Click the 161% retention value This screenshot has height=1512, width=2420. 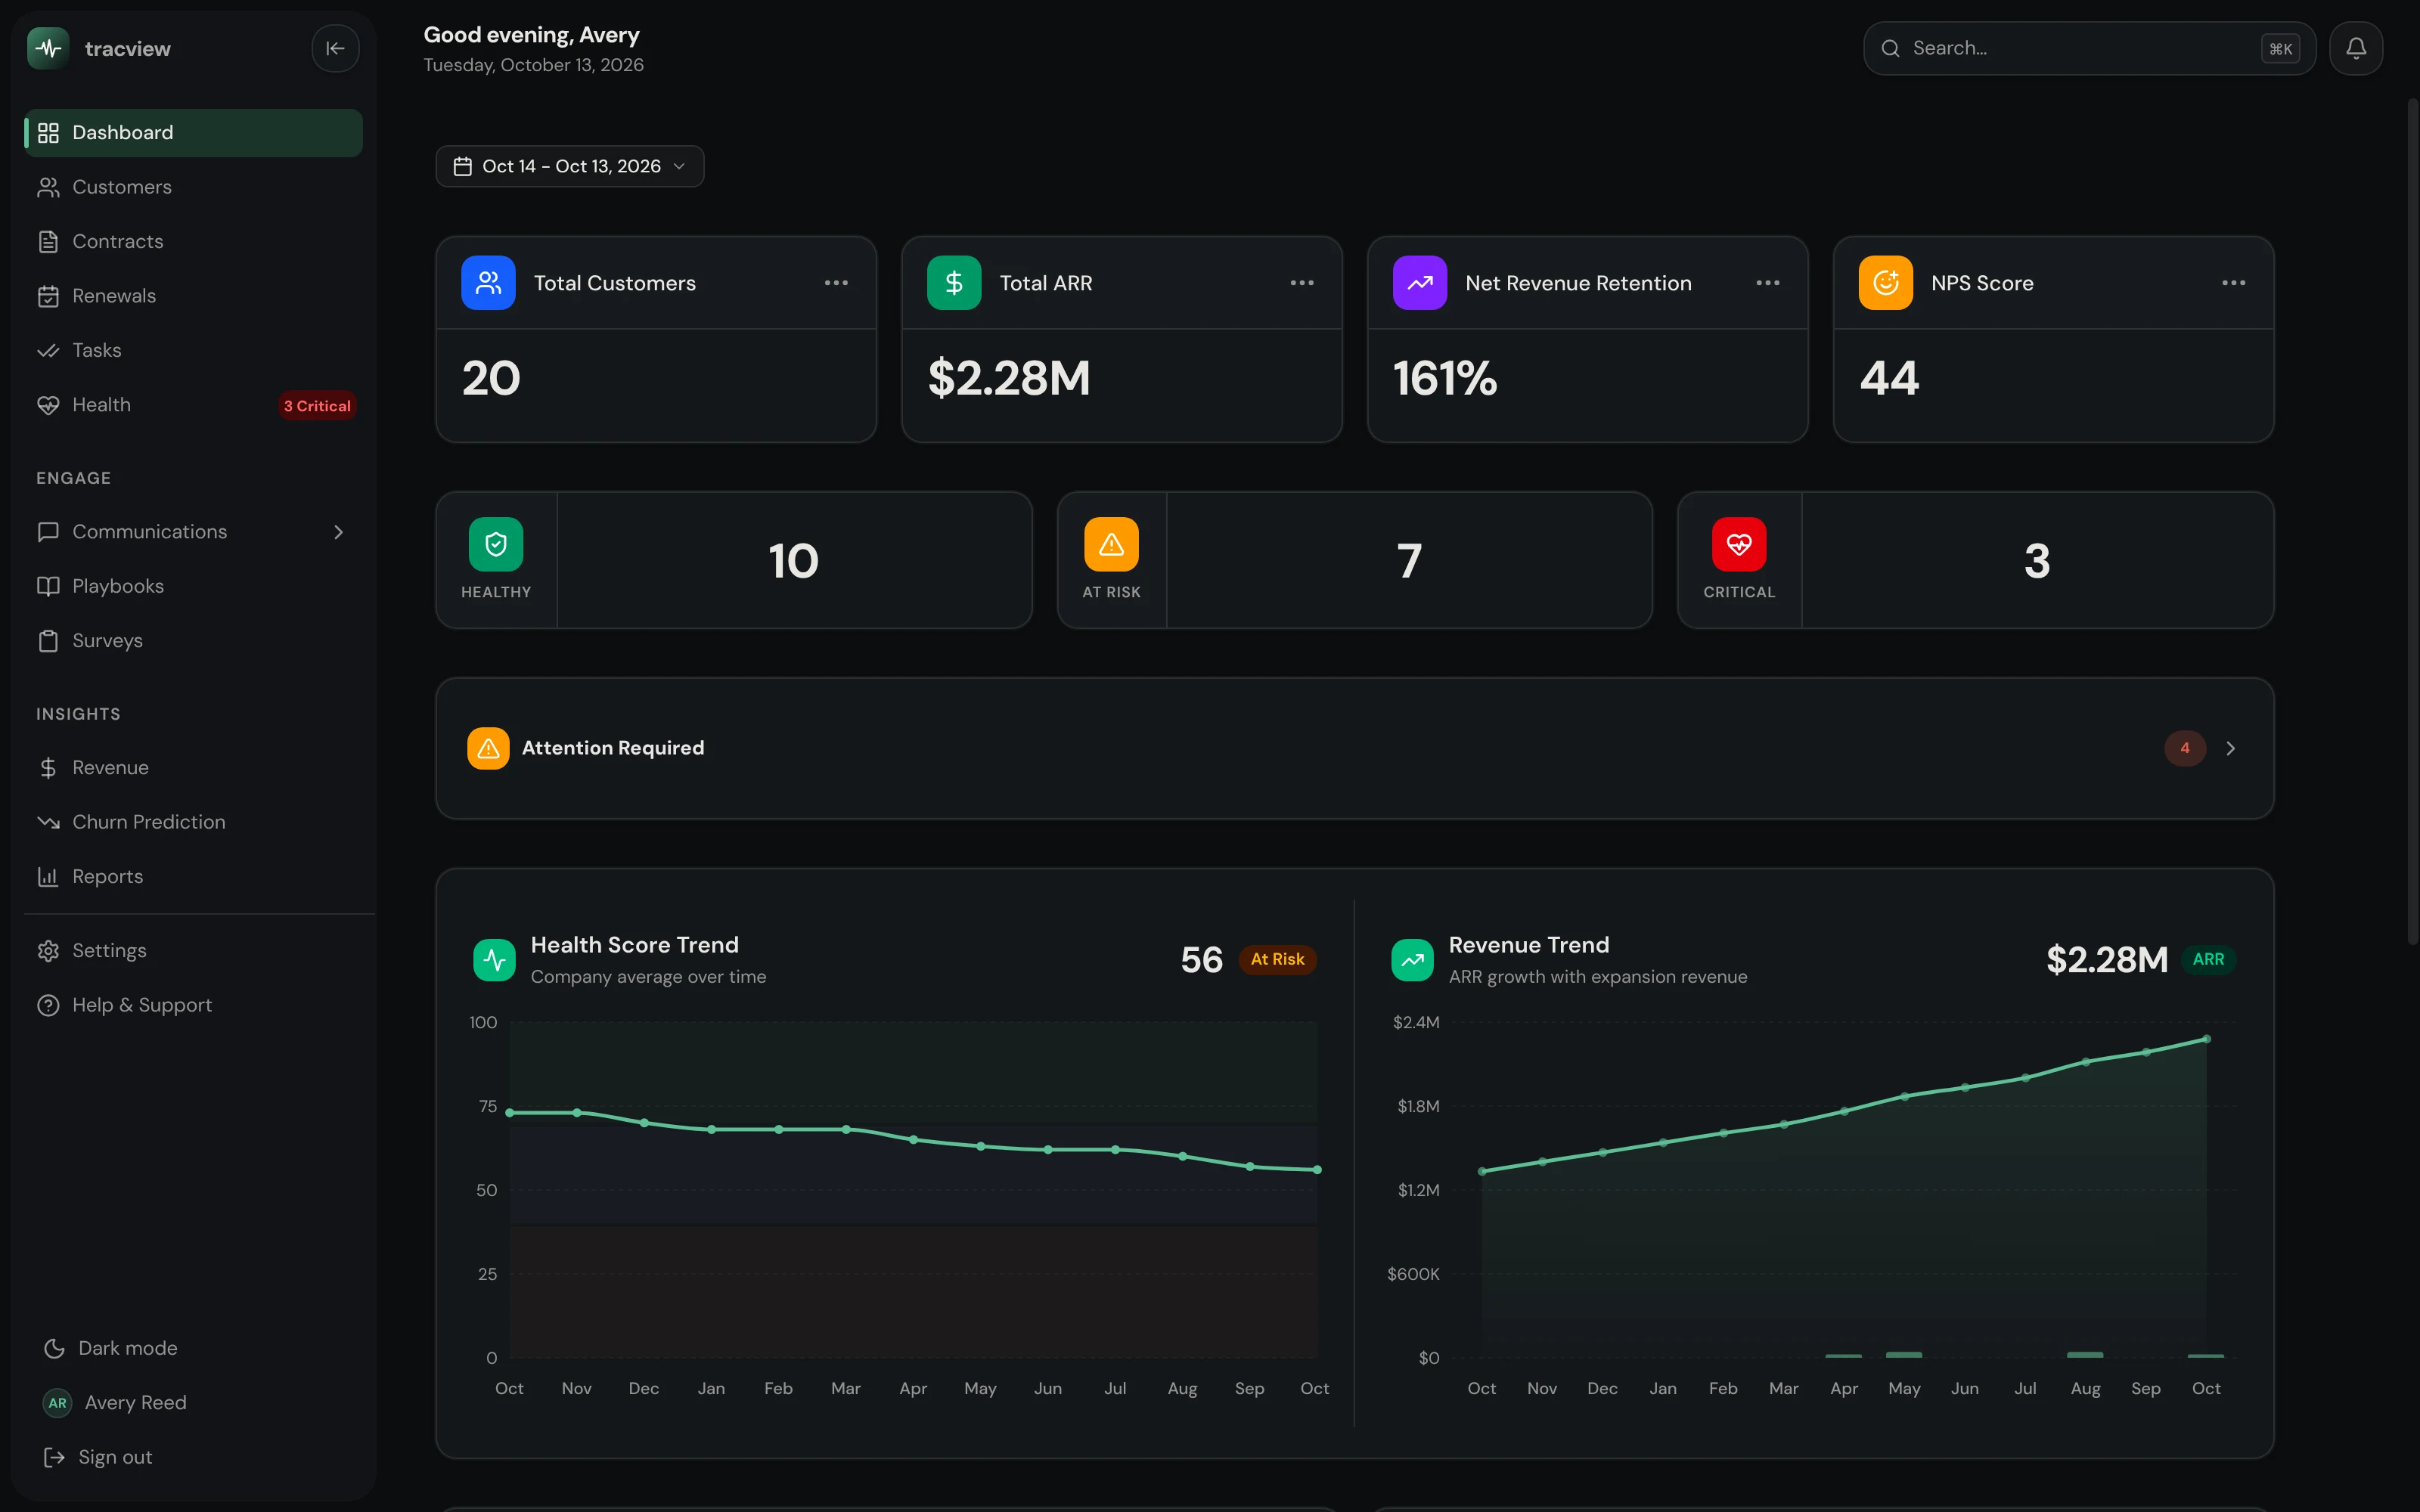(x=1445, y=378)
